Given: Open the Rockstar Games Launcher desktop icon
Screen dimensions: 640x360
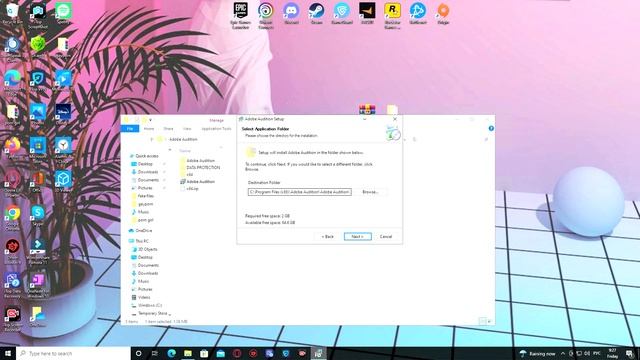Looking at the screenshot, I should tap(392, 16).
